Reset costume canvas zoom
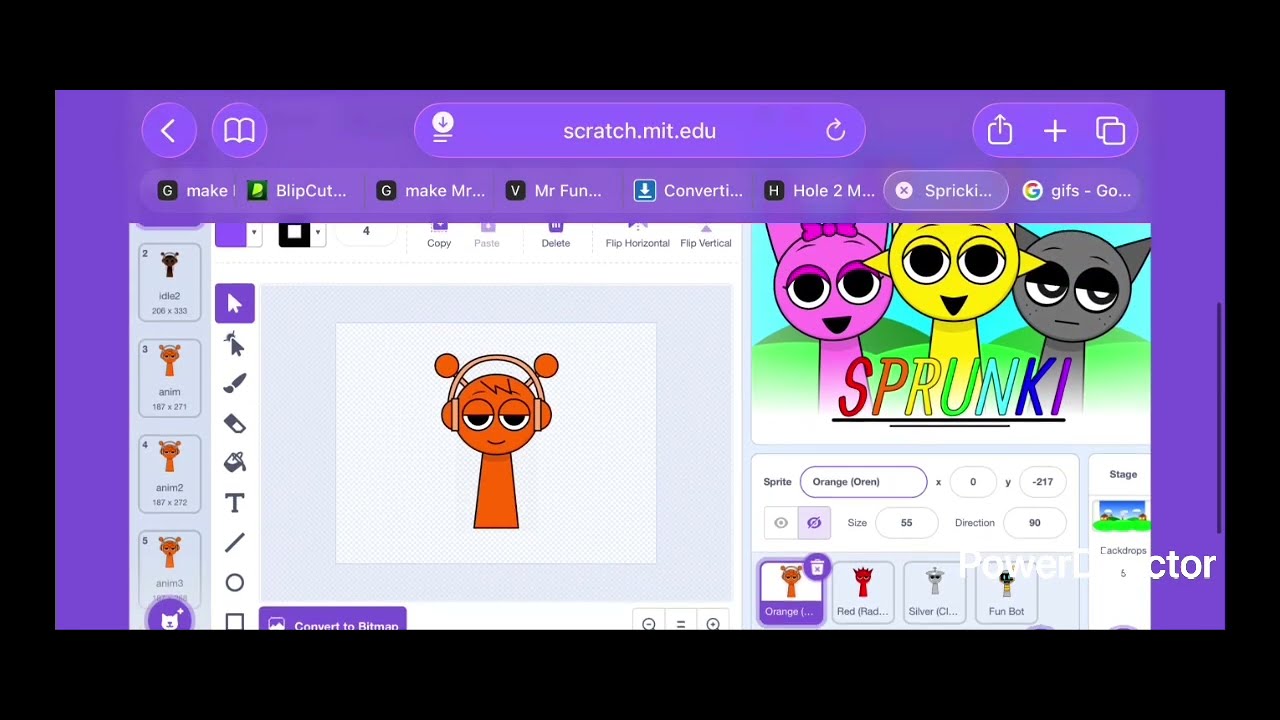This screenshot has height=720, width=1280. pyautogui.click(x=681, y=624)
